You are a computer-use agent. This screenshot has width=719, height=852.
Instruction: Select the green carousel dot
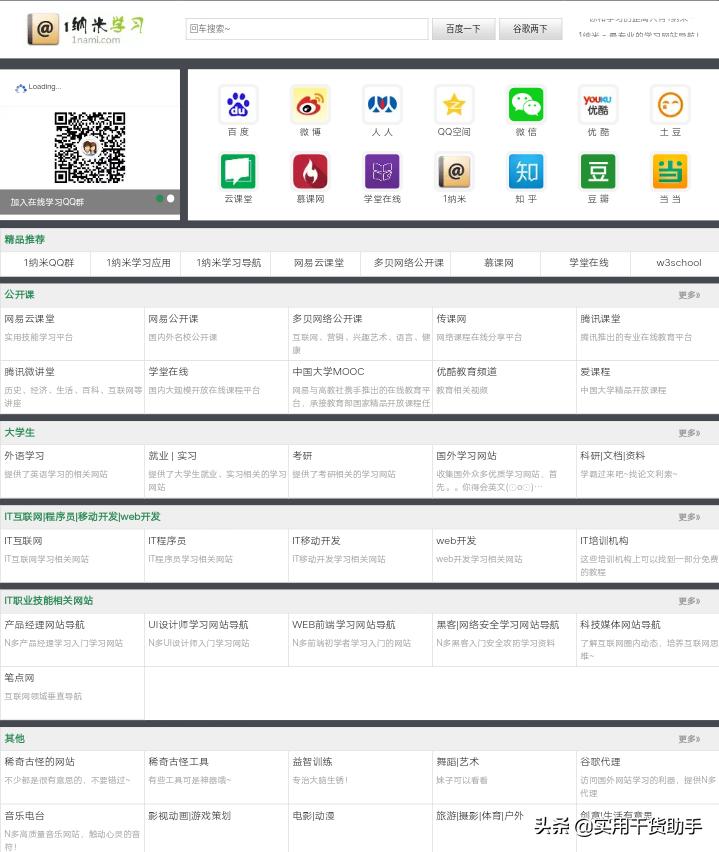coord(160,198)
